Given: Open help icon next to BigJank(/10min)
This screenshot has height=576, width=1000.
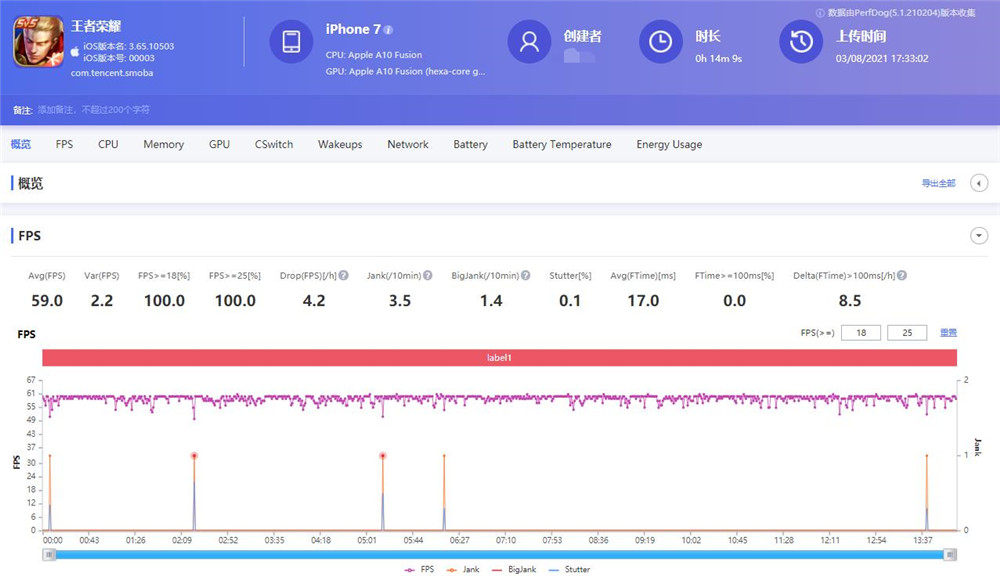Looking at the screenshot, I should (x=526, y=275).
